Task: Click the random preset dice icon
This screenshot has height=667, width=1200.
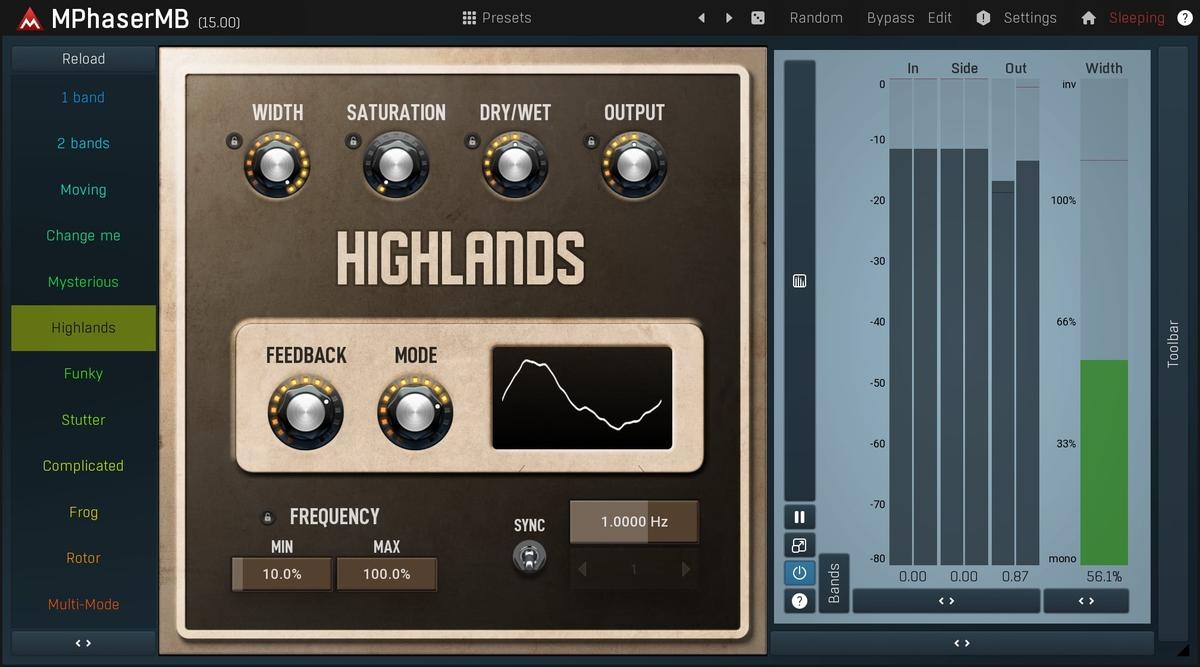Action: point(758,18)
